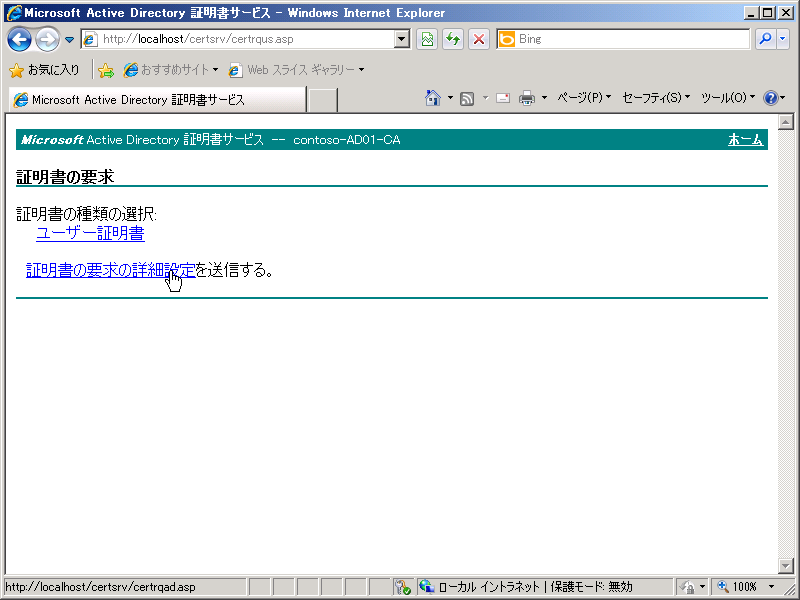Open the Web スライス ギャラリー item
The image size is (800, 600).
[x=296, y=70]
